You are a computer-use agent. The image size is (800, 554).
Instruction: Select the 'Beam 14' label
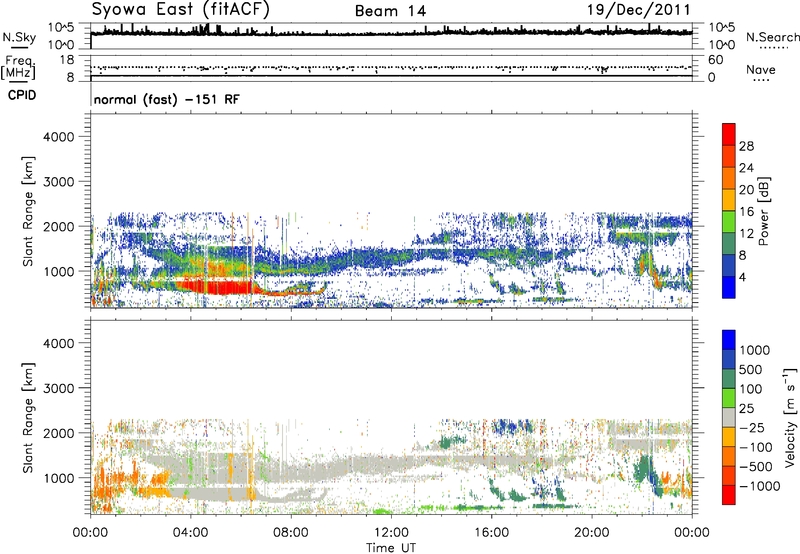point(390,11)
